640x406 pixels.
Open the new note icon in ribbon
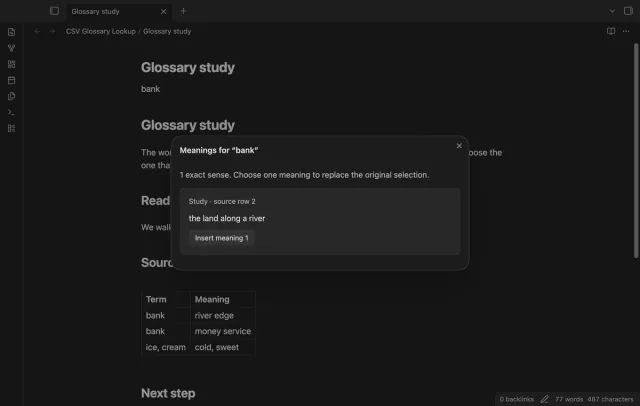[x=11, y=32]
